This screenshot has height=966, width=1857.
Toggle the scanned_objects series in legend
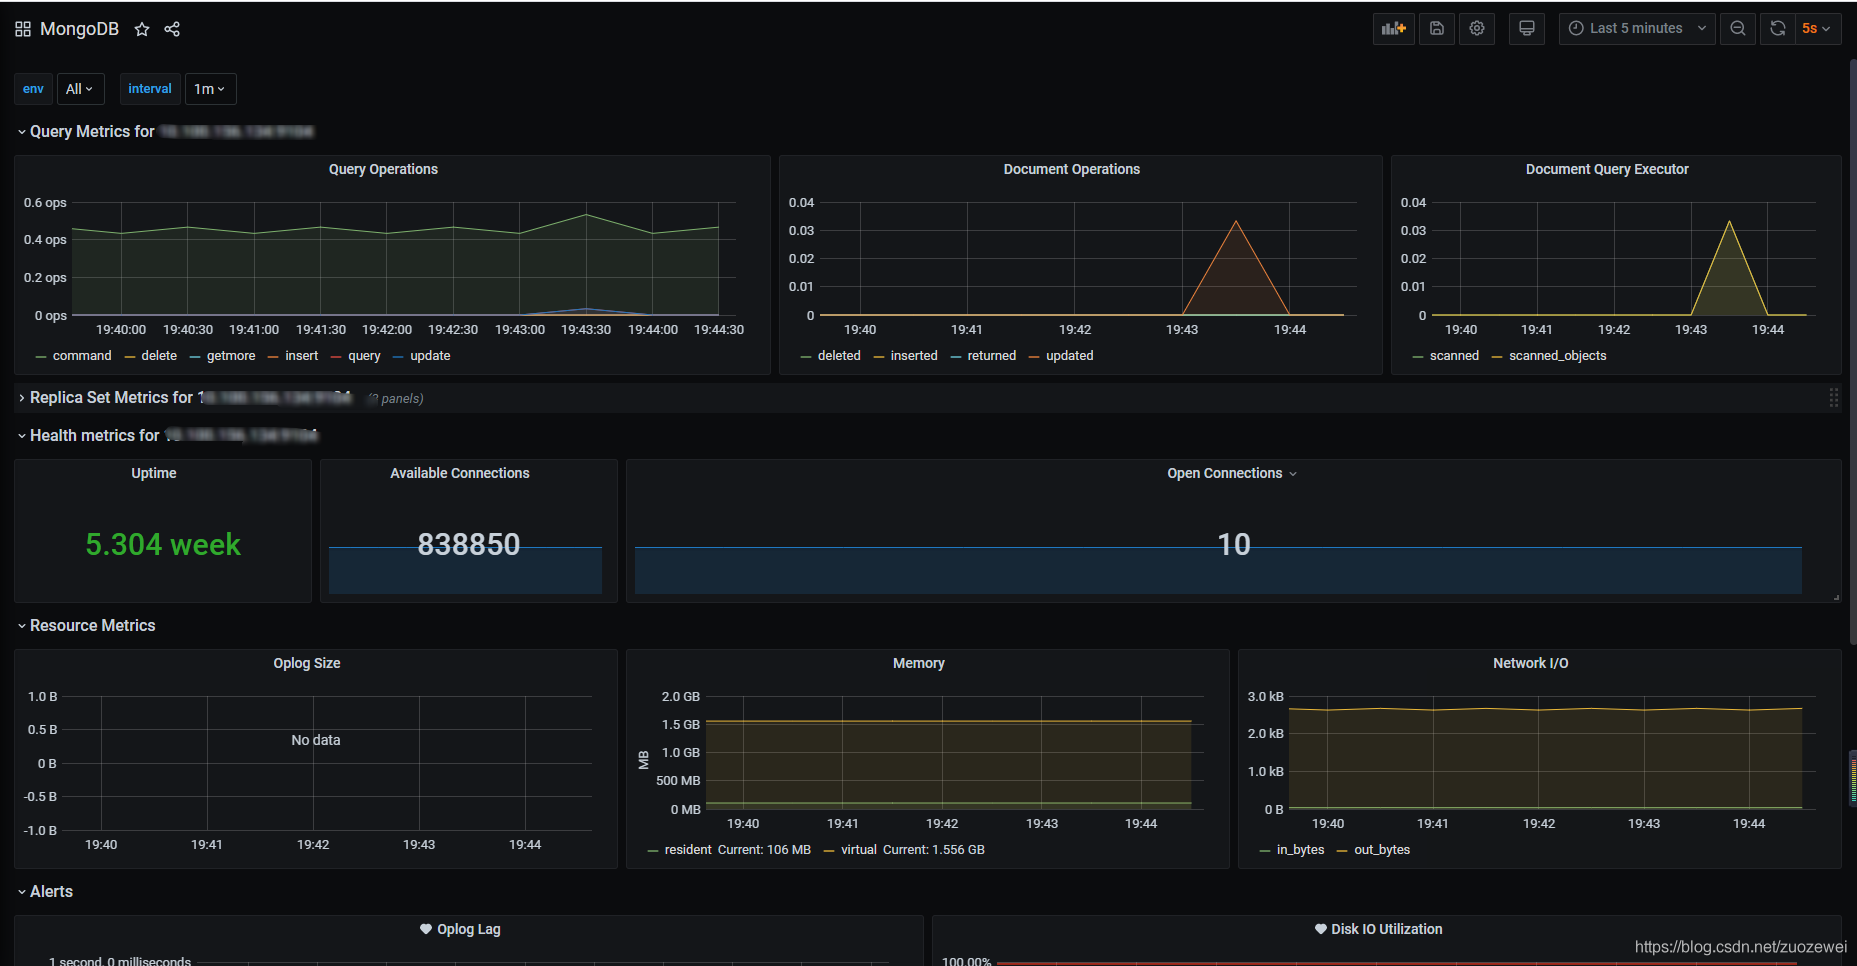pos(1557,356)
